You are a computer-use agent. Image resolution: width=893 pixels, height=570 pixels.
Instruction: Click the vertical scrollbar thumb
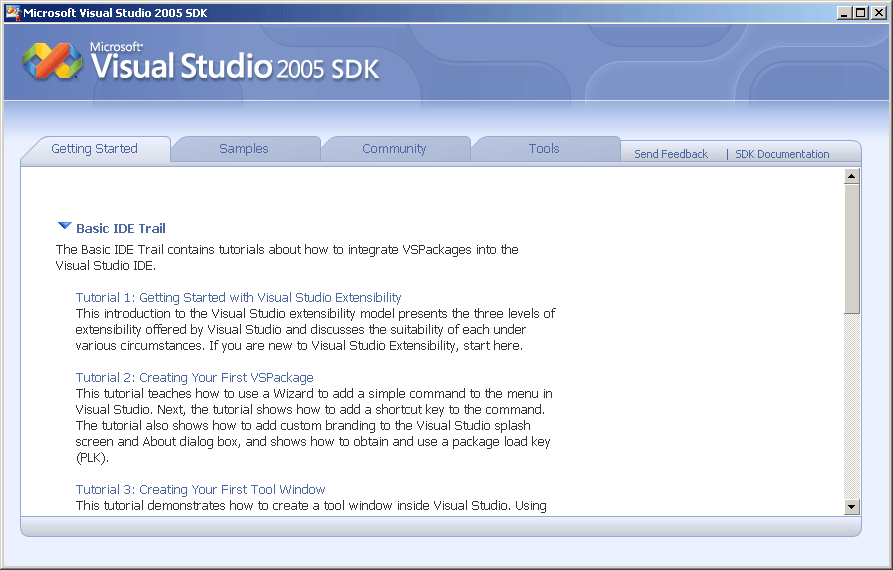click(x=851, y=248)
